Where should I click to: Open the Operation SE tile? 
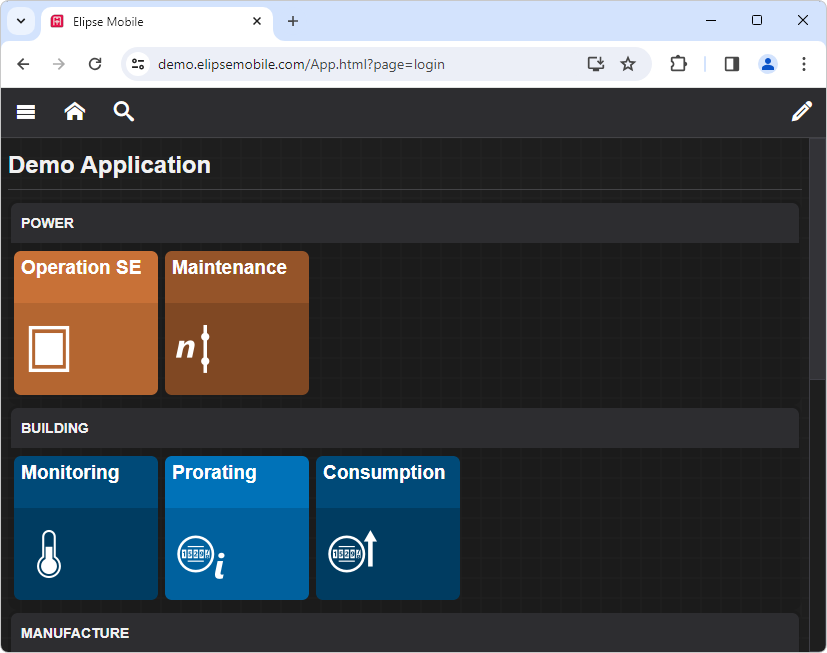point(86,323)
